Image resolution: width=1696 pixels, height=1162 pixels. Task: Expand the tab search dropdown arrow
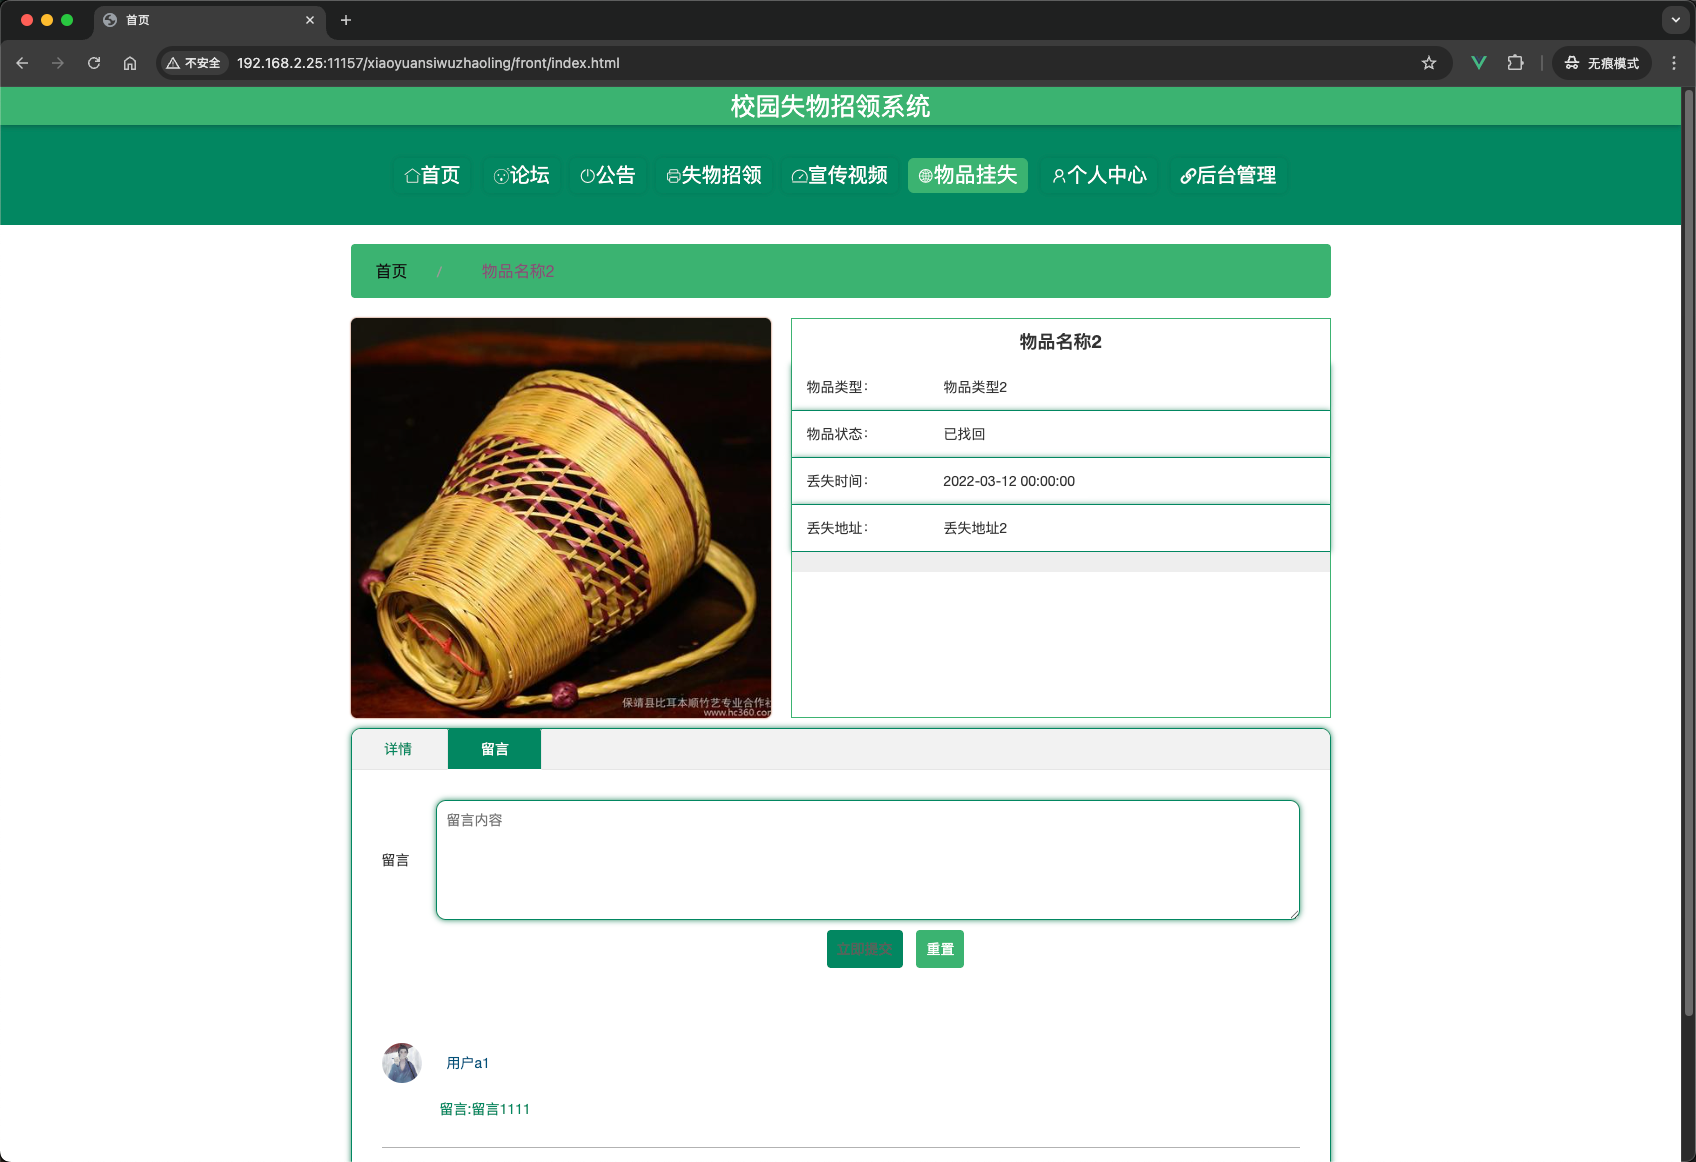tap(1676, 20)
